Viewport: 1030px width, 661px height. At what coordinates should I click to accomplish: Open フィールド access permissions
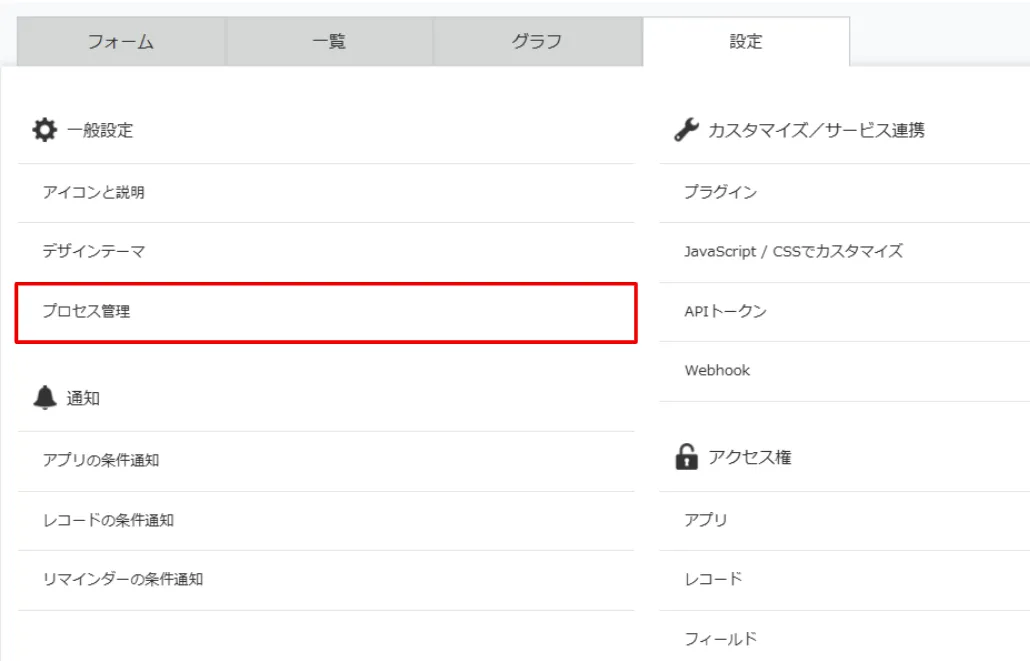(720, 638)
